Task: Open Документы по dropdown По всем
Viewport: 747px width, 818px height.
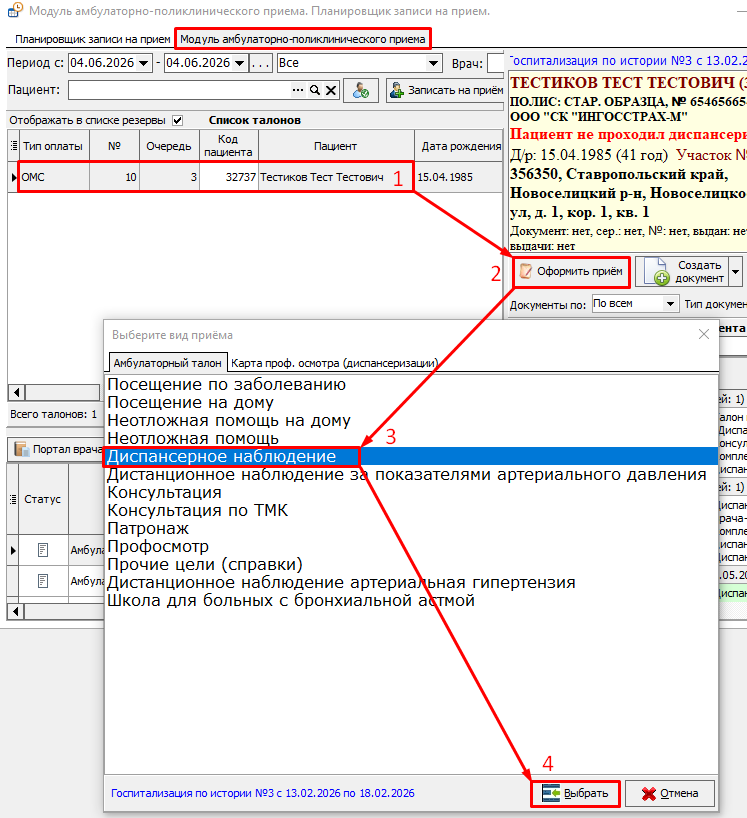Action: (x=635, y=304)
